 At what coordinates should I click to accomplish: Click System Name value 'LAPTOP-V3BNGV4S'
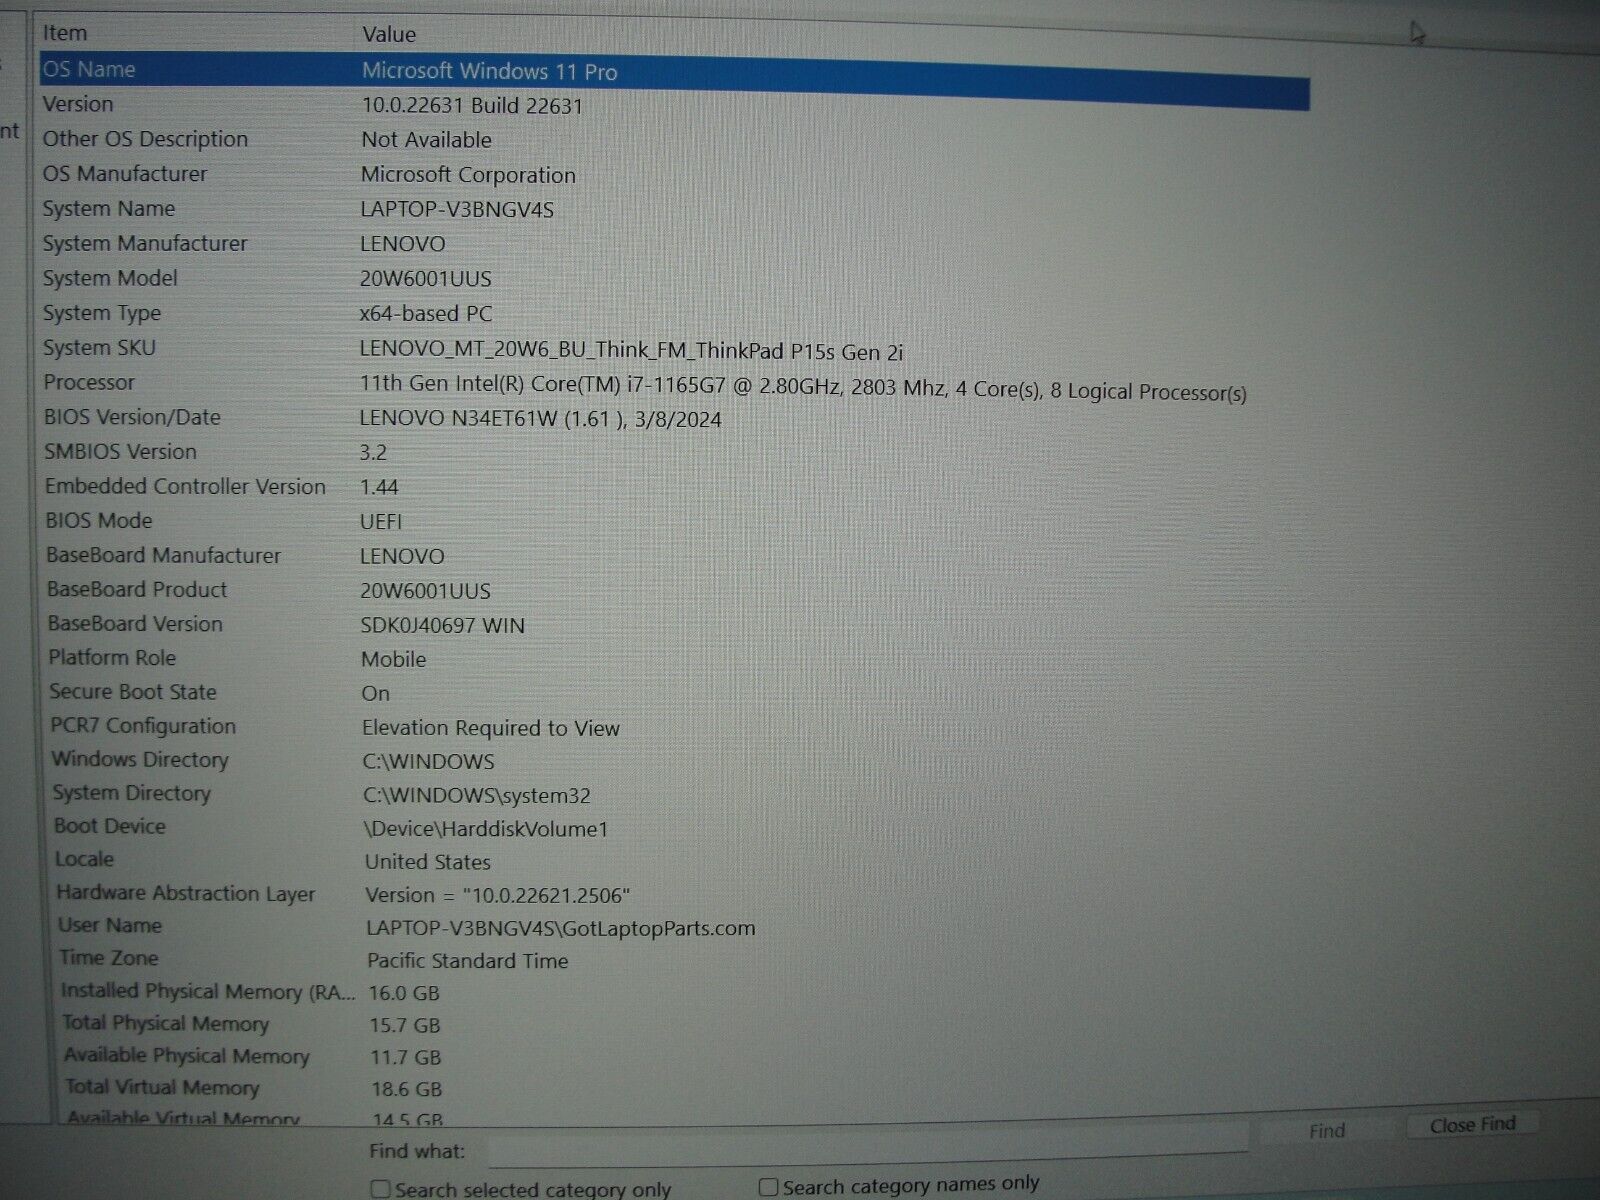point(457,210)
